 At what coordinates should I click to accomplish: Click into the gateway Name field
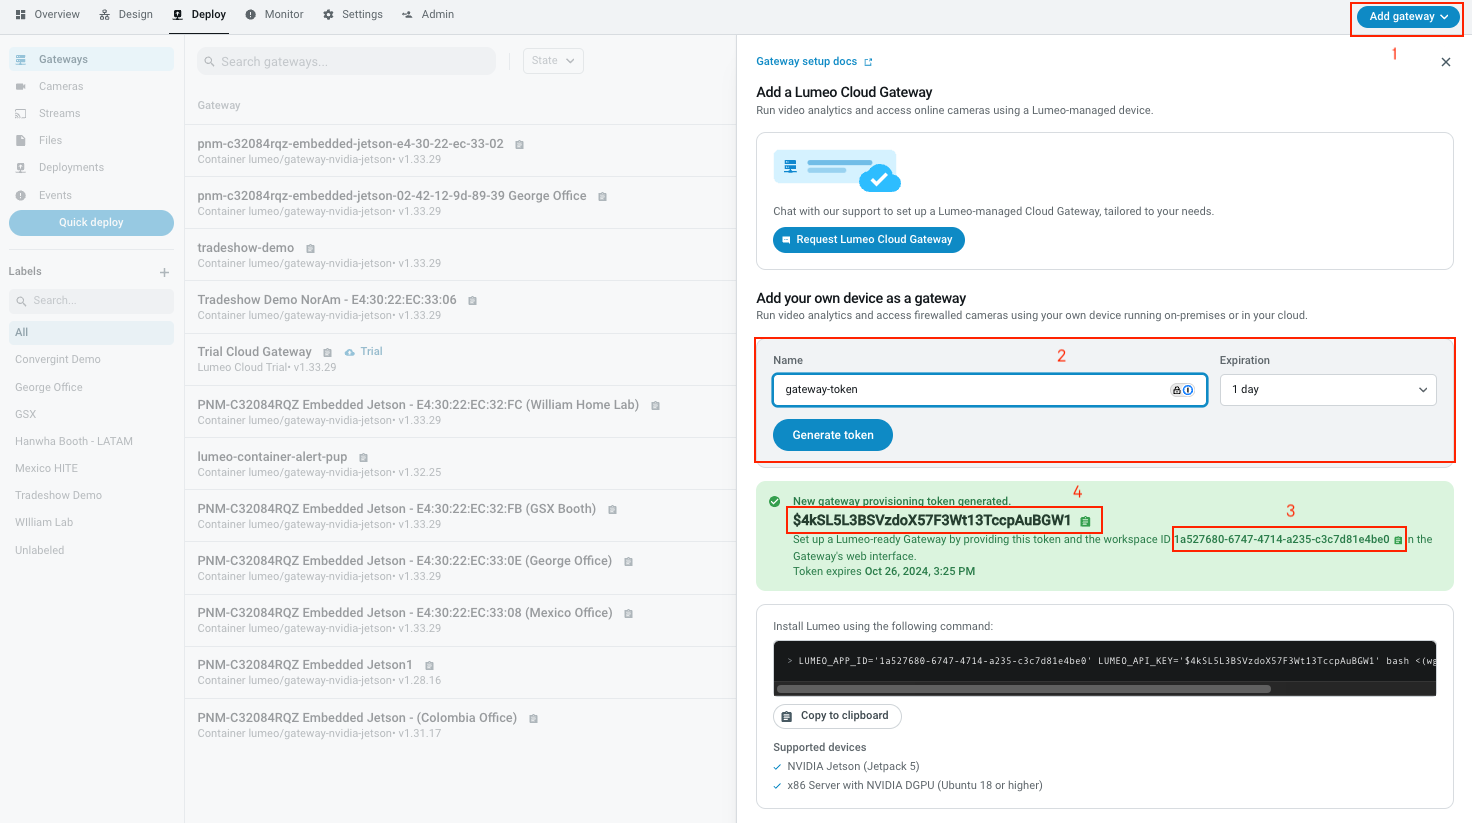click(990, 390)
